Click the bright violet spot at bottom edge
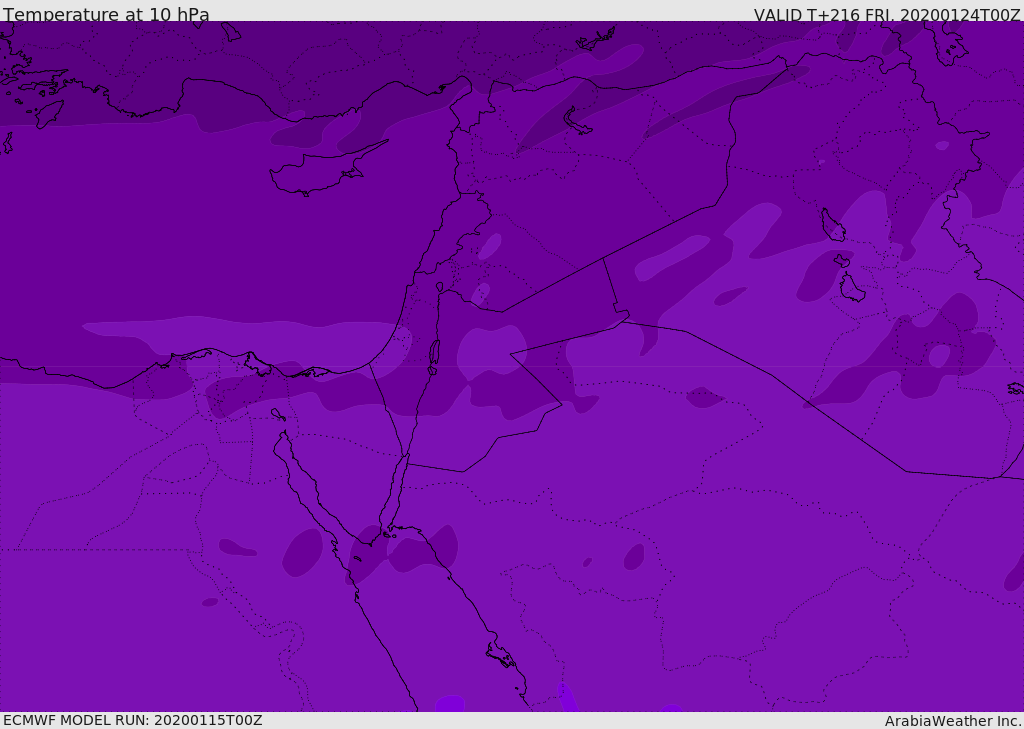Screen dimensions: 1024x729 pyautogui.click(x=567, y=698)
